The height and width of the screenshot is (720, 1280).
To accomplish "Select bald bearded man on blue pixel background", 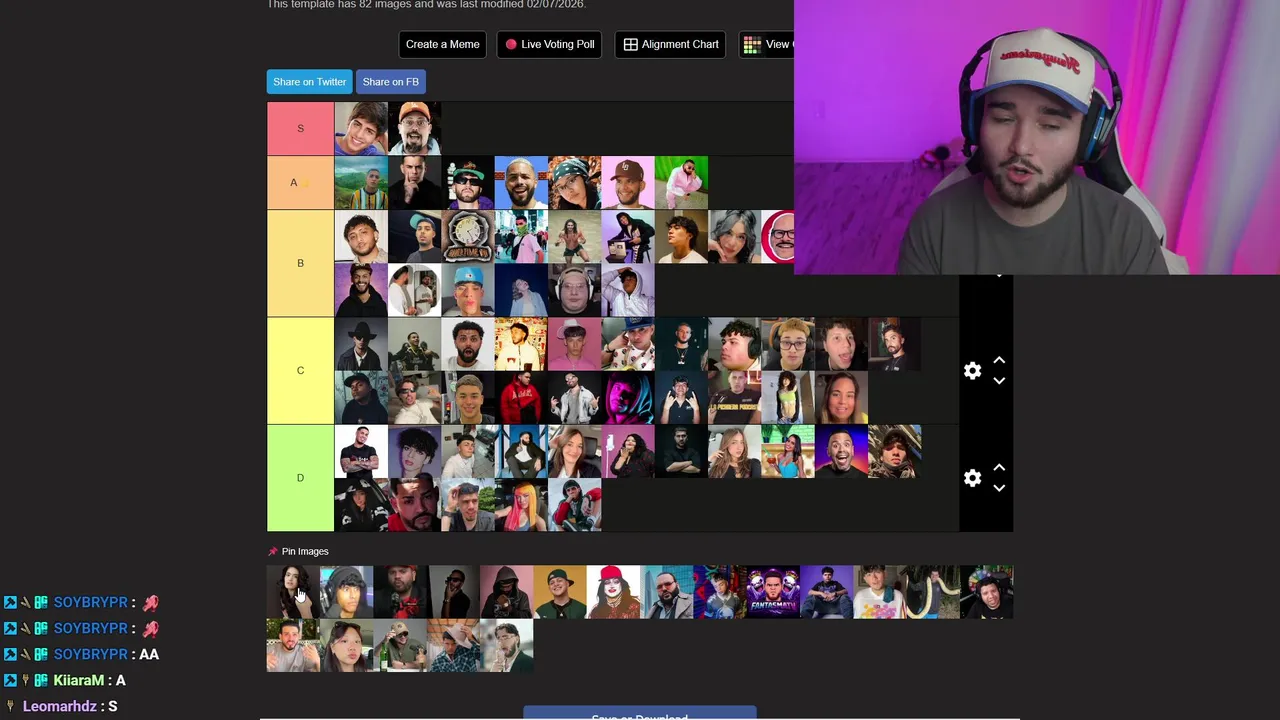I will pyautogui.click(x=521, y=182).
